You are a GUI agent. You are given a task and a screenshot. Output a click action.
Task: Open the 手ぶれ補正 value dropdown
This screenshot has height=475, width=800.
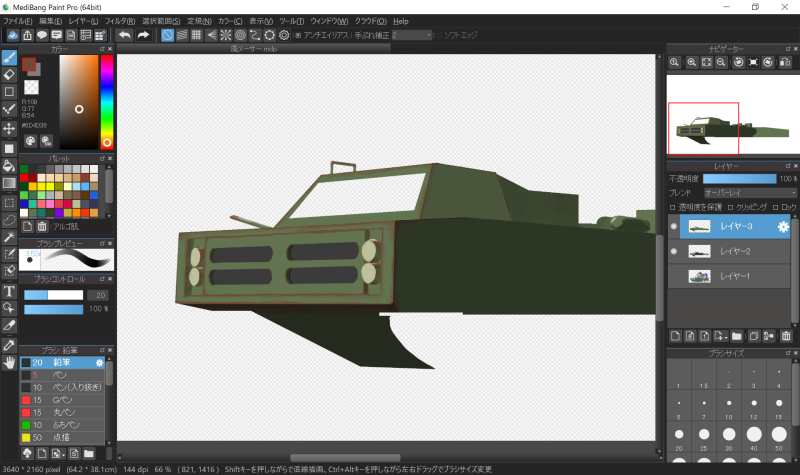click(x=412, y=35)
